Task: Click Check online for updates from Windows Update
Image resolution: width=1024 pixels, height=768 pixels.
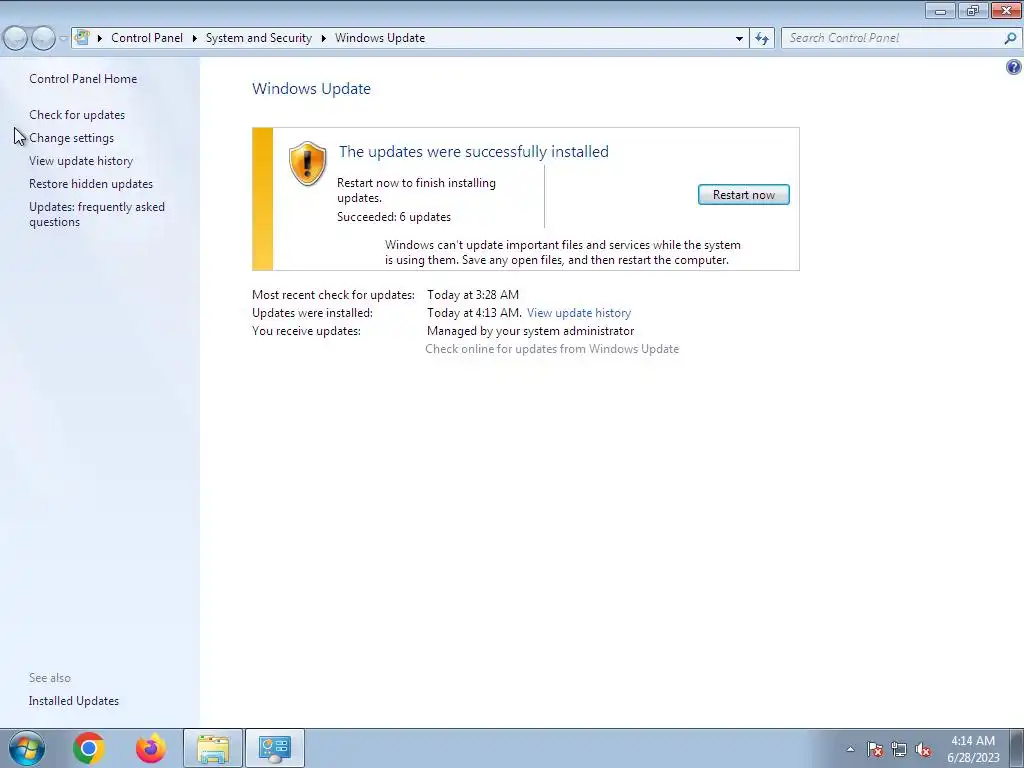Action: click(552, 349)
